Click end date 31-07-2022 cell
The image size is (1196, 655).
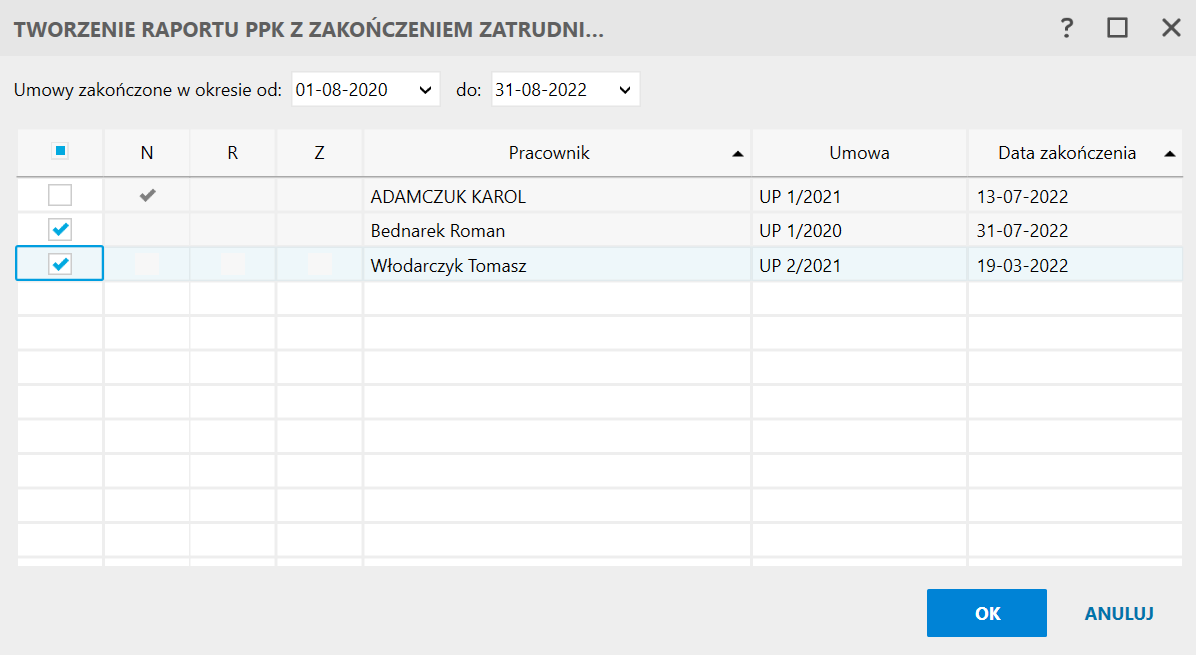point(1075,230)
